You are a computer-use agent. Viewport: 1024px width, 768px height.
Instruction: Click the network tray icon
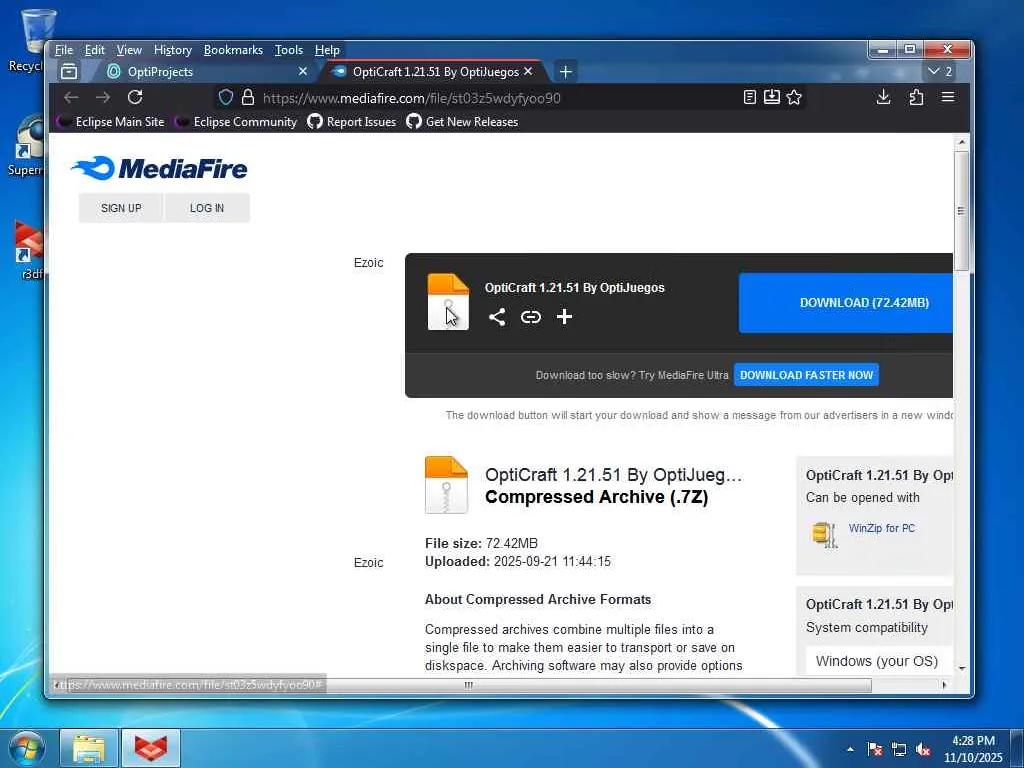coord(899,749)
